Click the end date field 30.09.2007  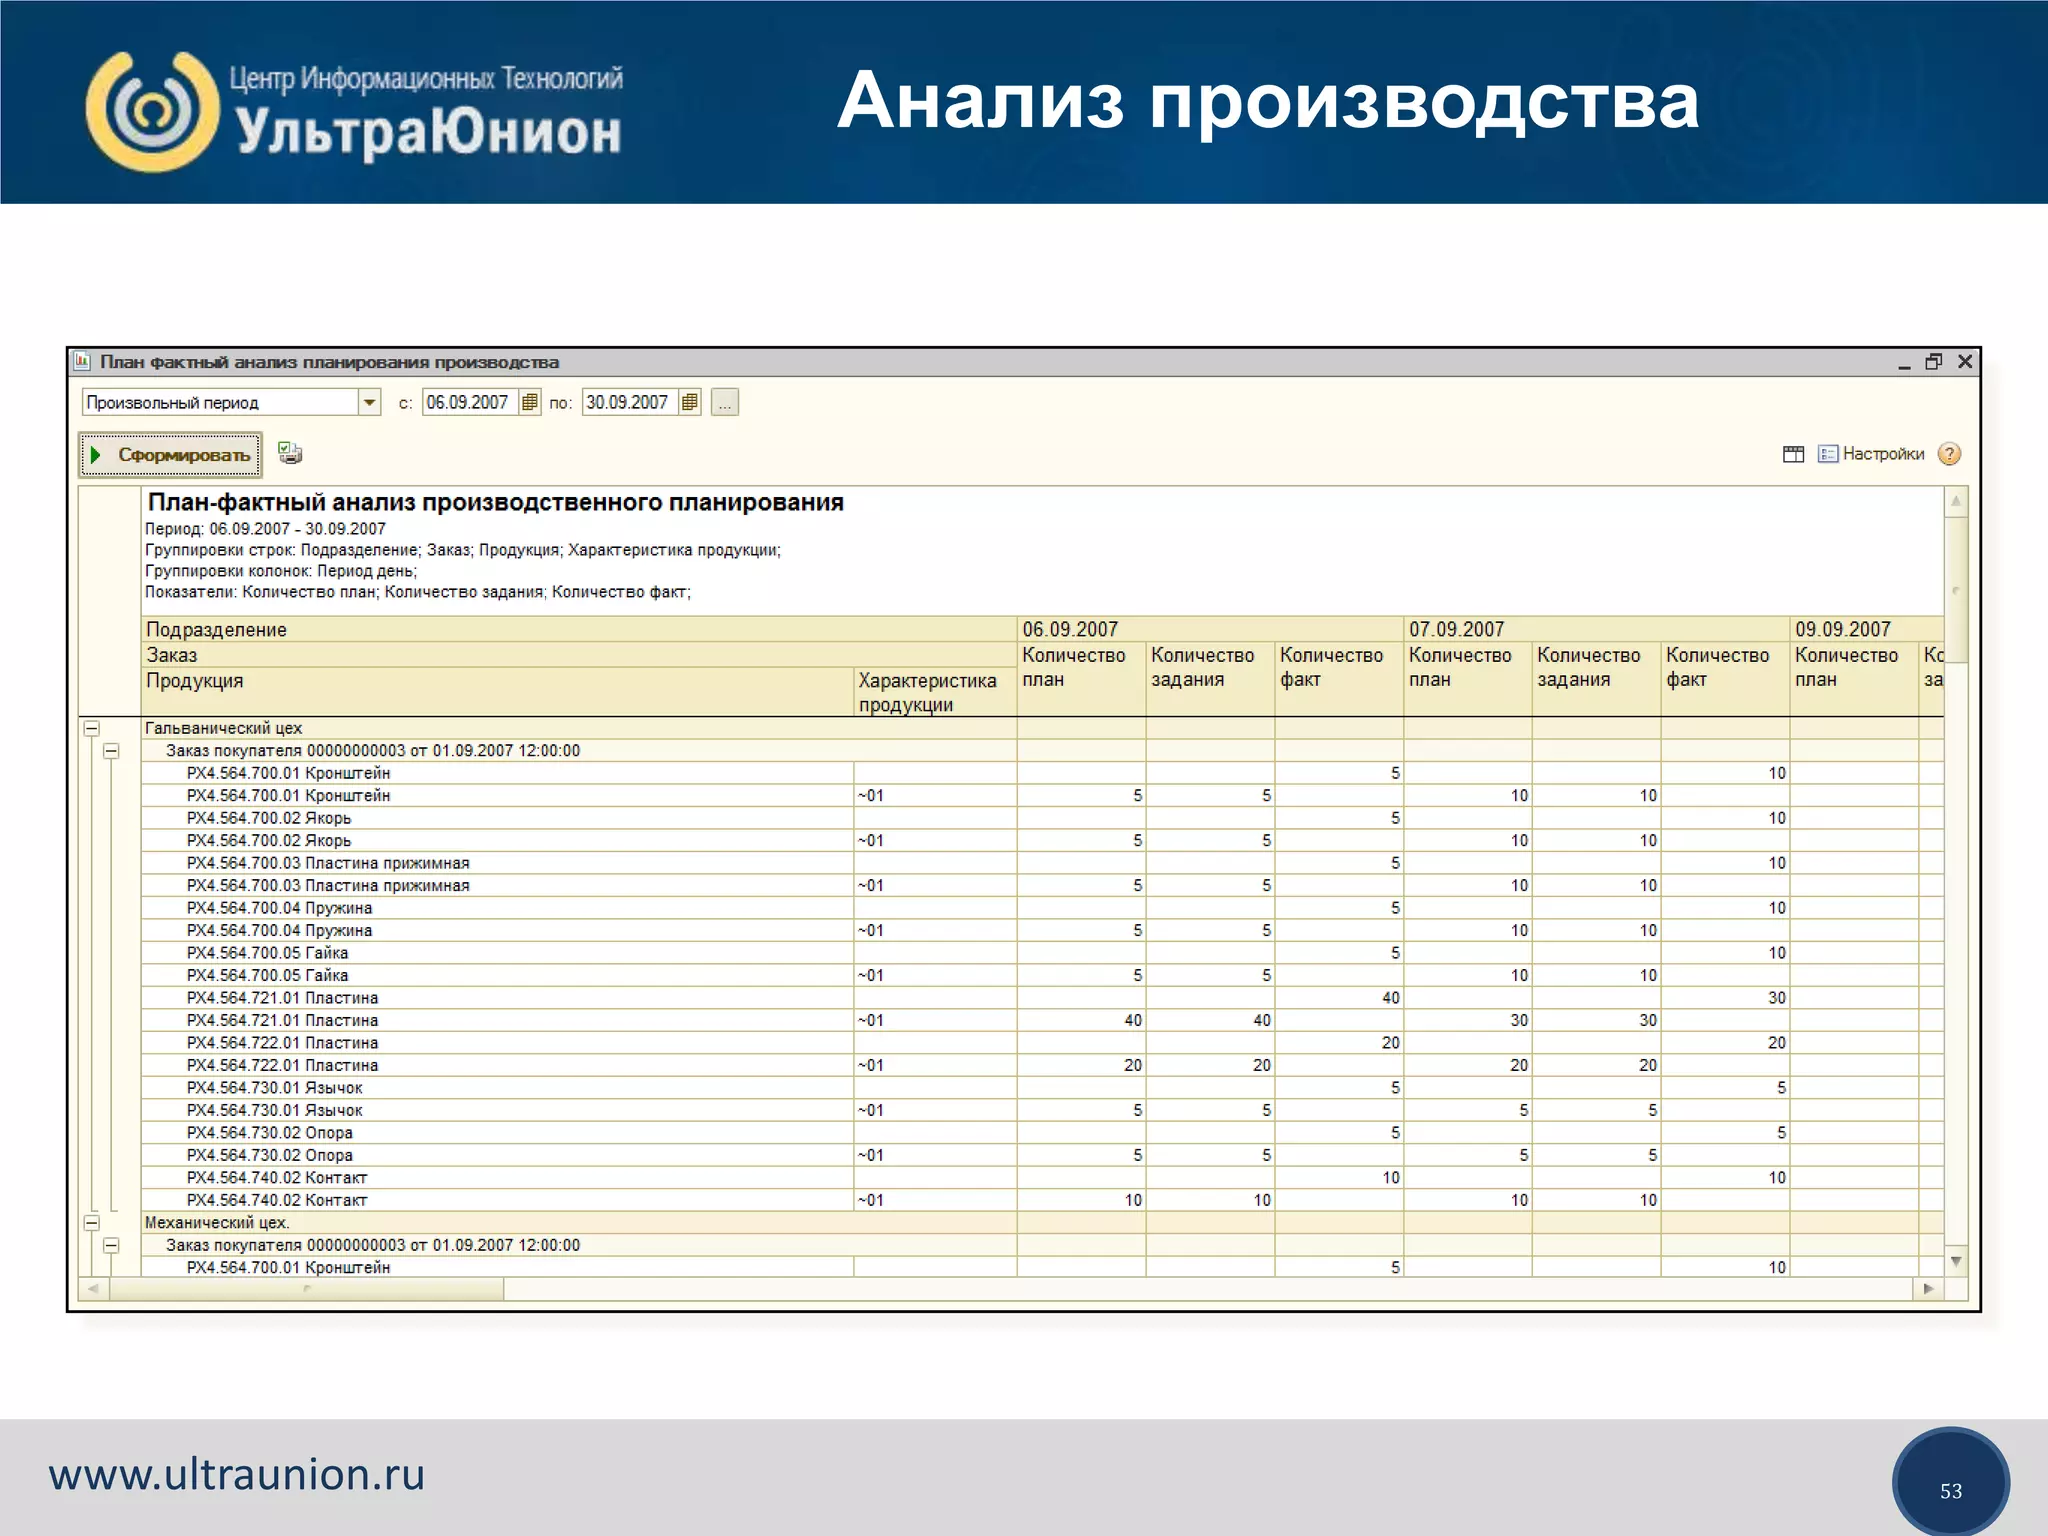click(x=629, y=402)
